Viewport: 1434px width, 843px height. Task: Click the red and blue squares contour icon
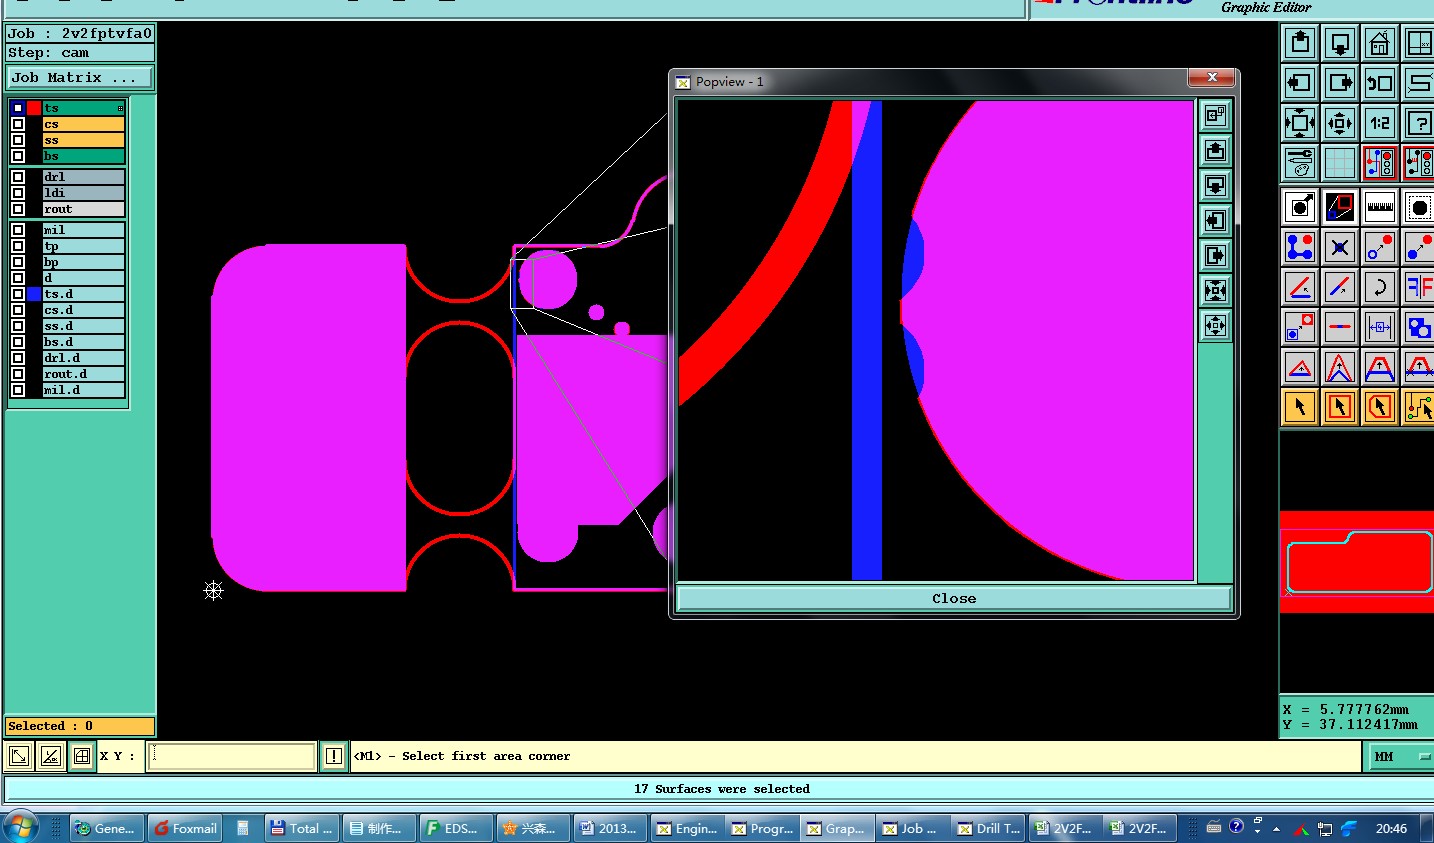(x=1340, y=207)
